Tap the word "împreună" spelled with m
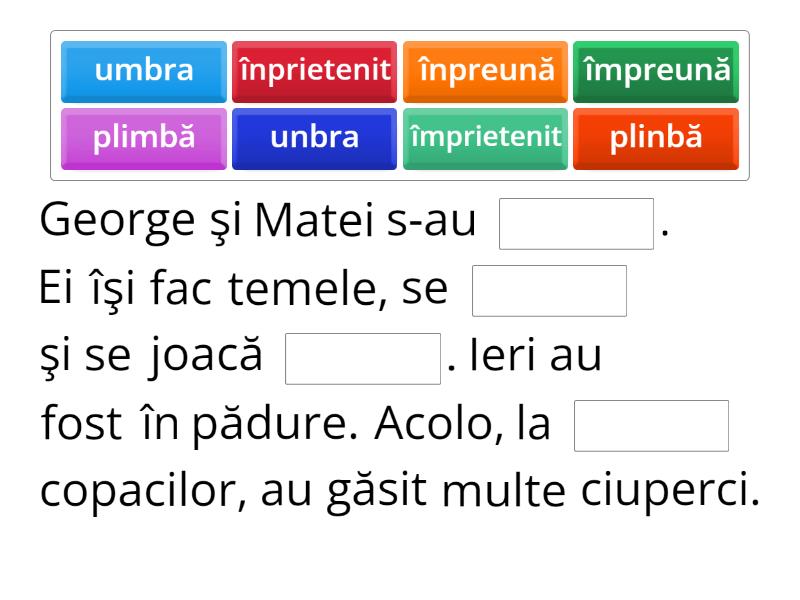The height and width of the screenshot is (600, 800). 656,71
